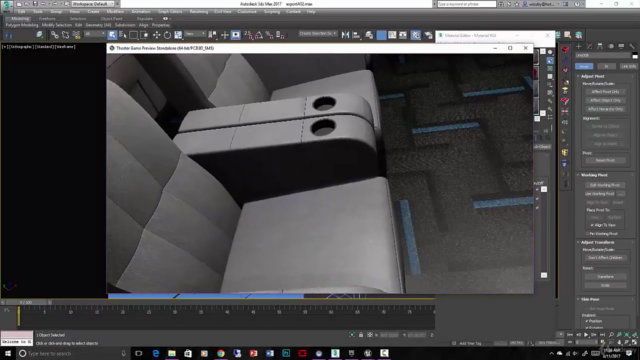Click the Mirror tool icon
Screen dimensions: 640x360
[x=345, y=35]
